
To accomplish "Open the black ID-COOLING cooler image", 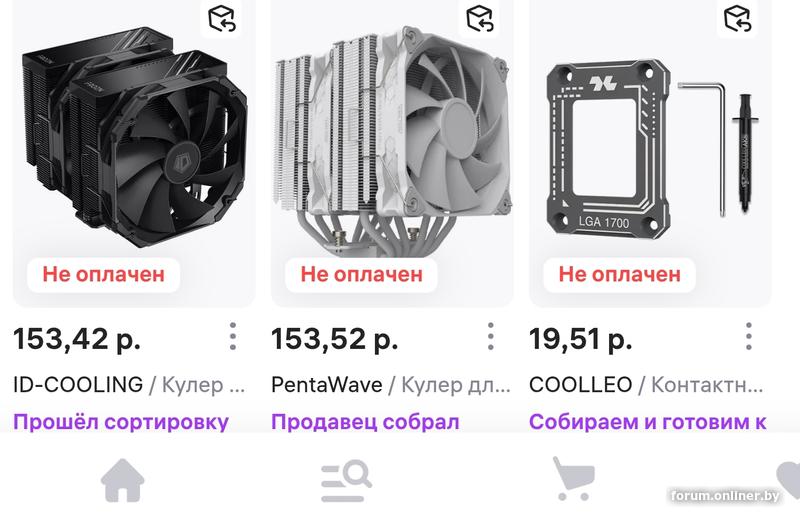I will tap(134, 139).
